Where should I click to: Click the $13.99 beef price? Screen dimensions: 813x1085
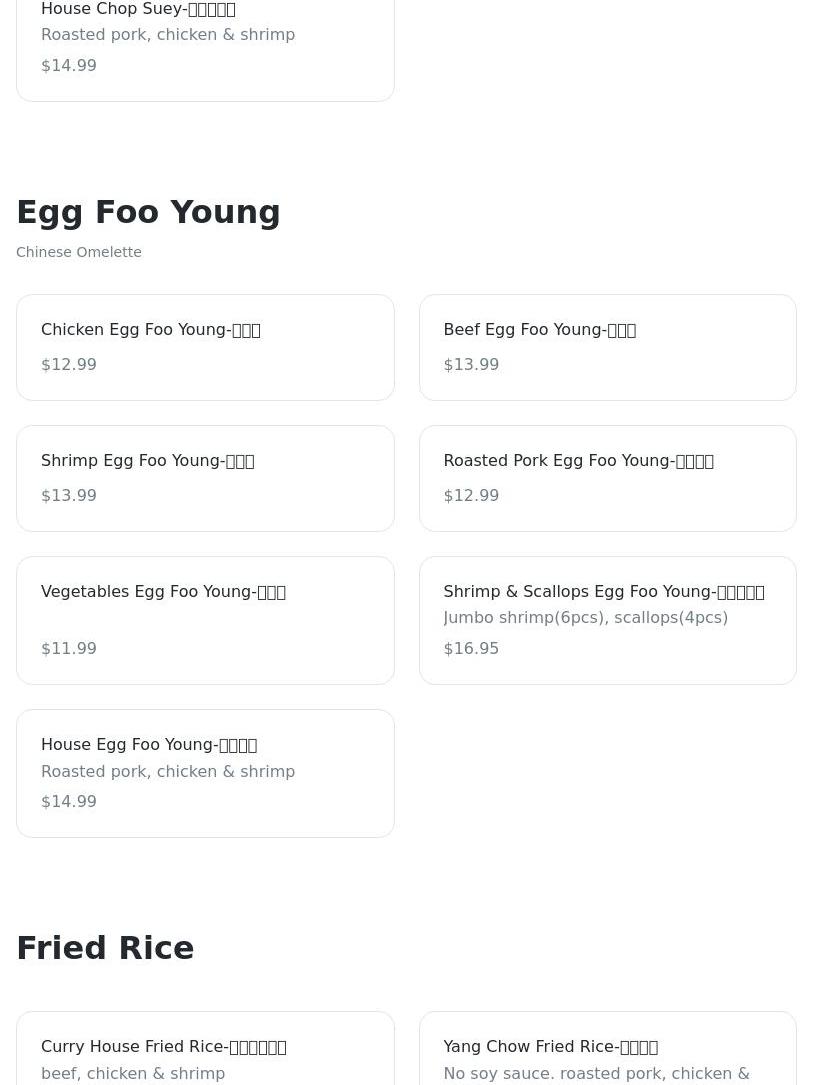click(x=471, y=364)
